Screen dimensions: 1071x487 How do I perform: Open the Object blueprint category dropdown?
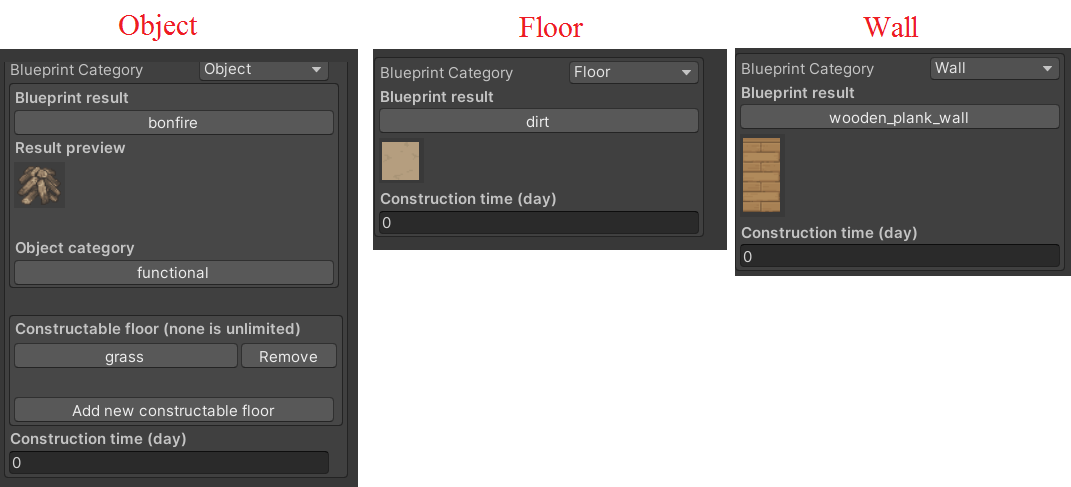(x=264, y=69)
